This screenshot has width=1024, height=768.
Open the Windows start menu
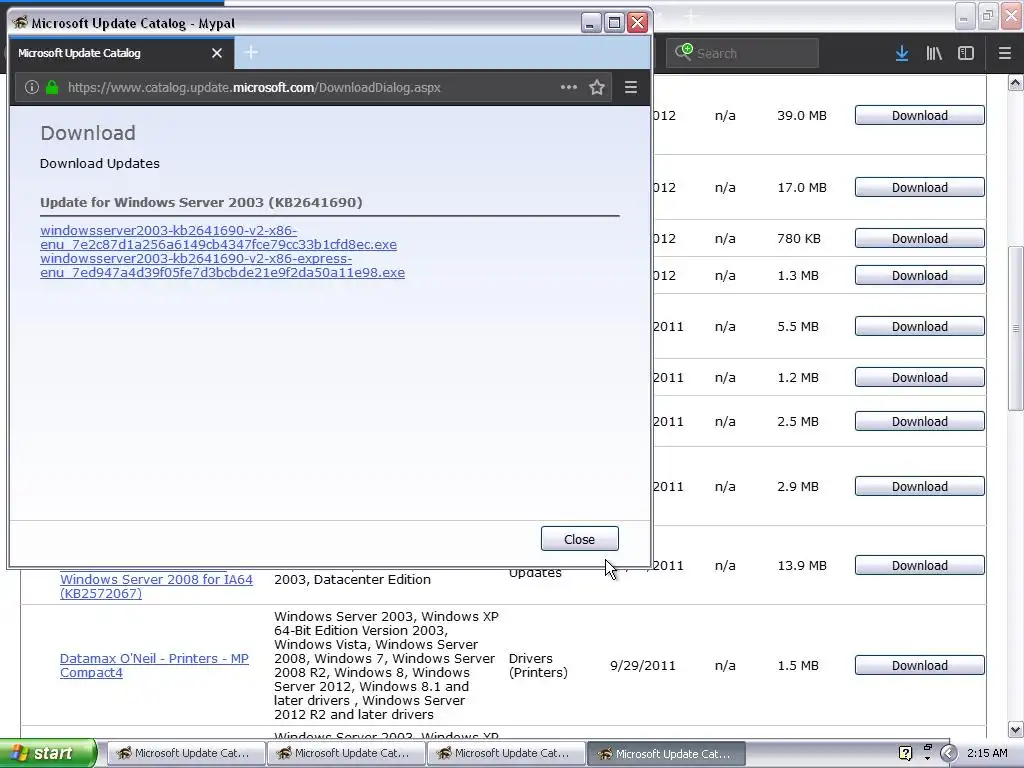[48, 753]
